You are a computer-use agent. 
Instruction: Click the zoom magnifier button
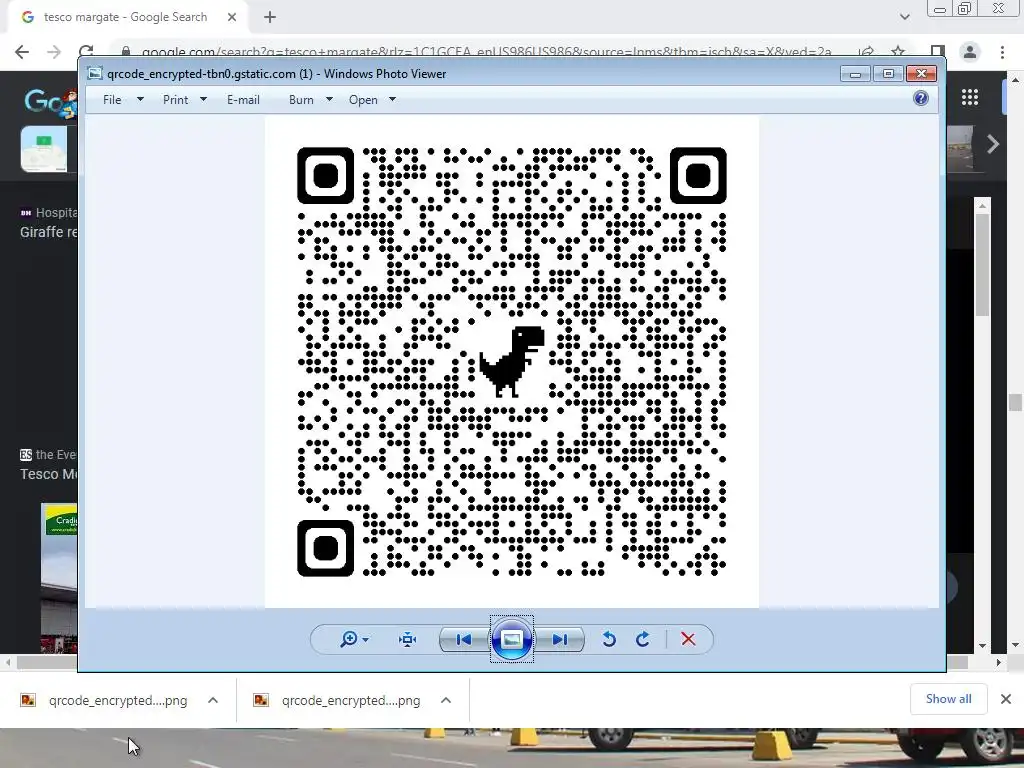[349, 639]
